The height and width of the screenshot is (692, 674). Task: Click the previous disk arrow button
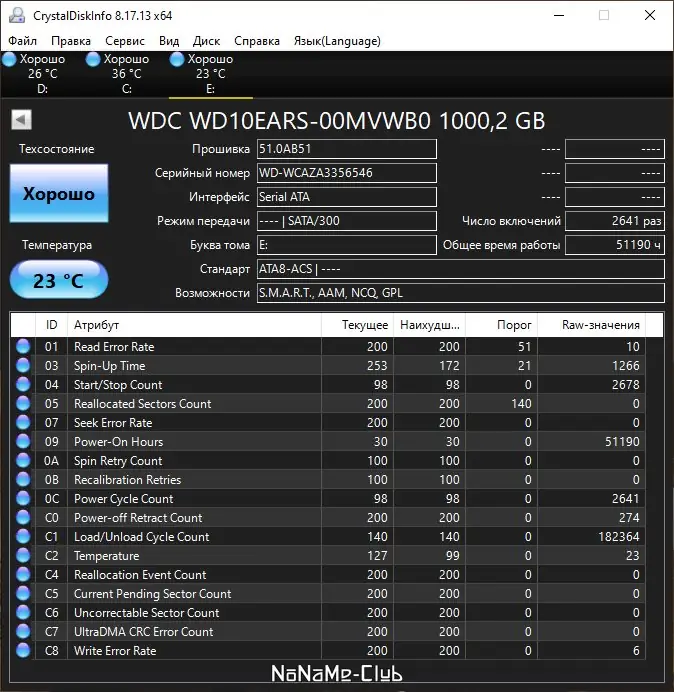click(21, 120)
